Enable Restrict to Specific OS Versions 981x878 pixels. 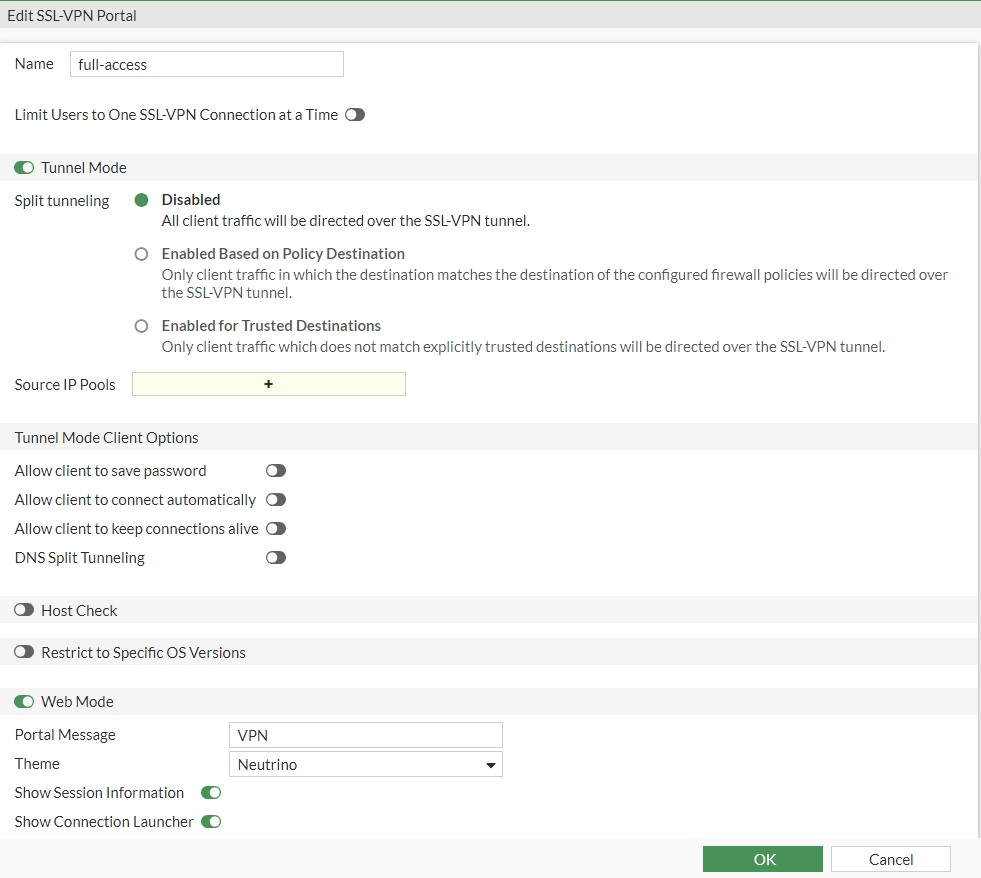click(24, 653)
